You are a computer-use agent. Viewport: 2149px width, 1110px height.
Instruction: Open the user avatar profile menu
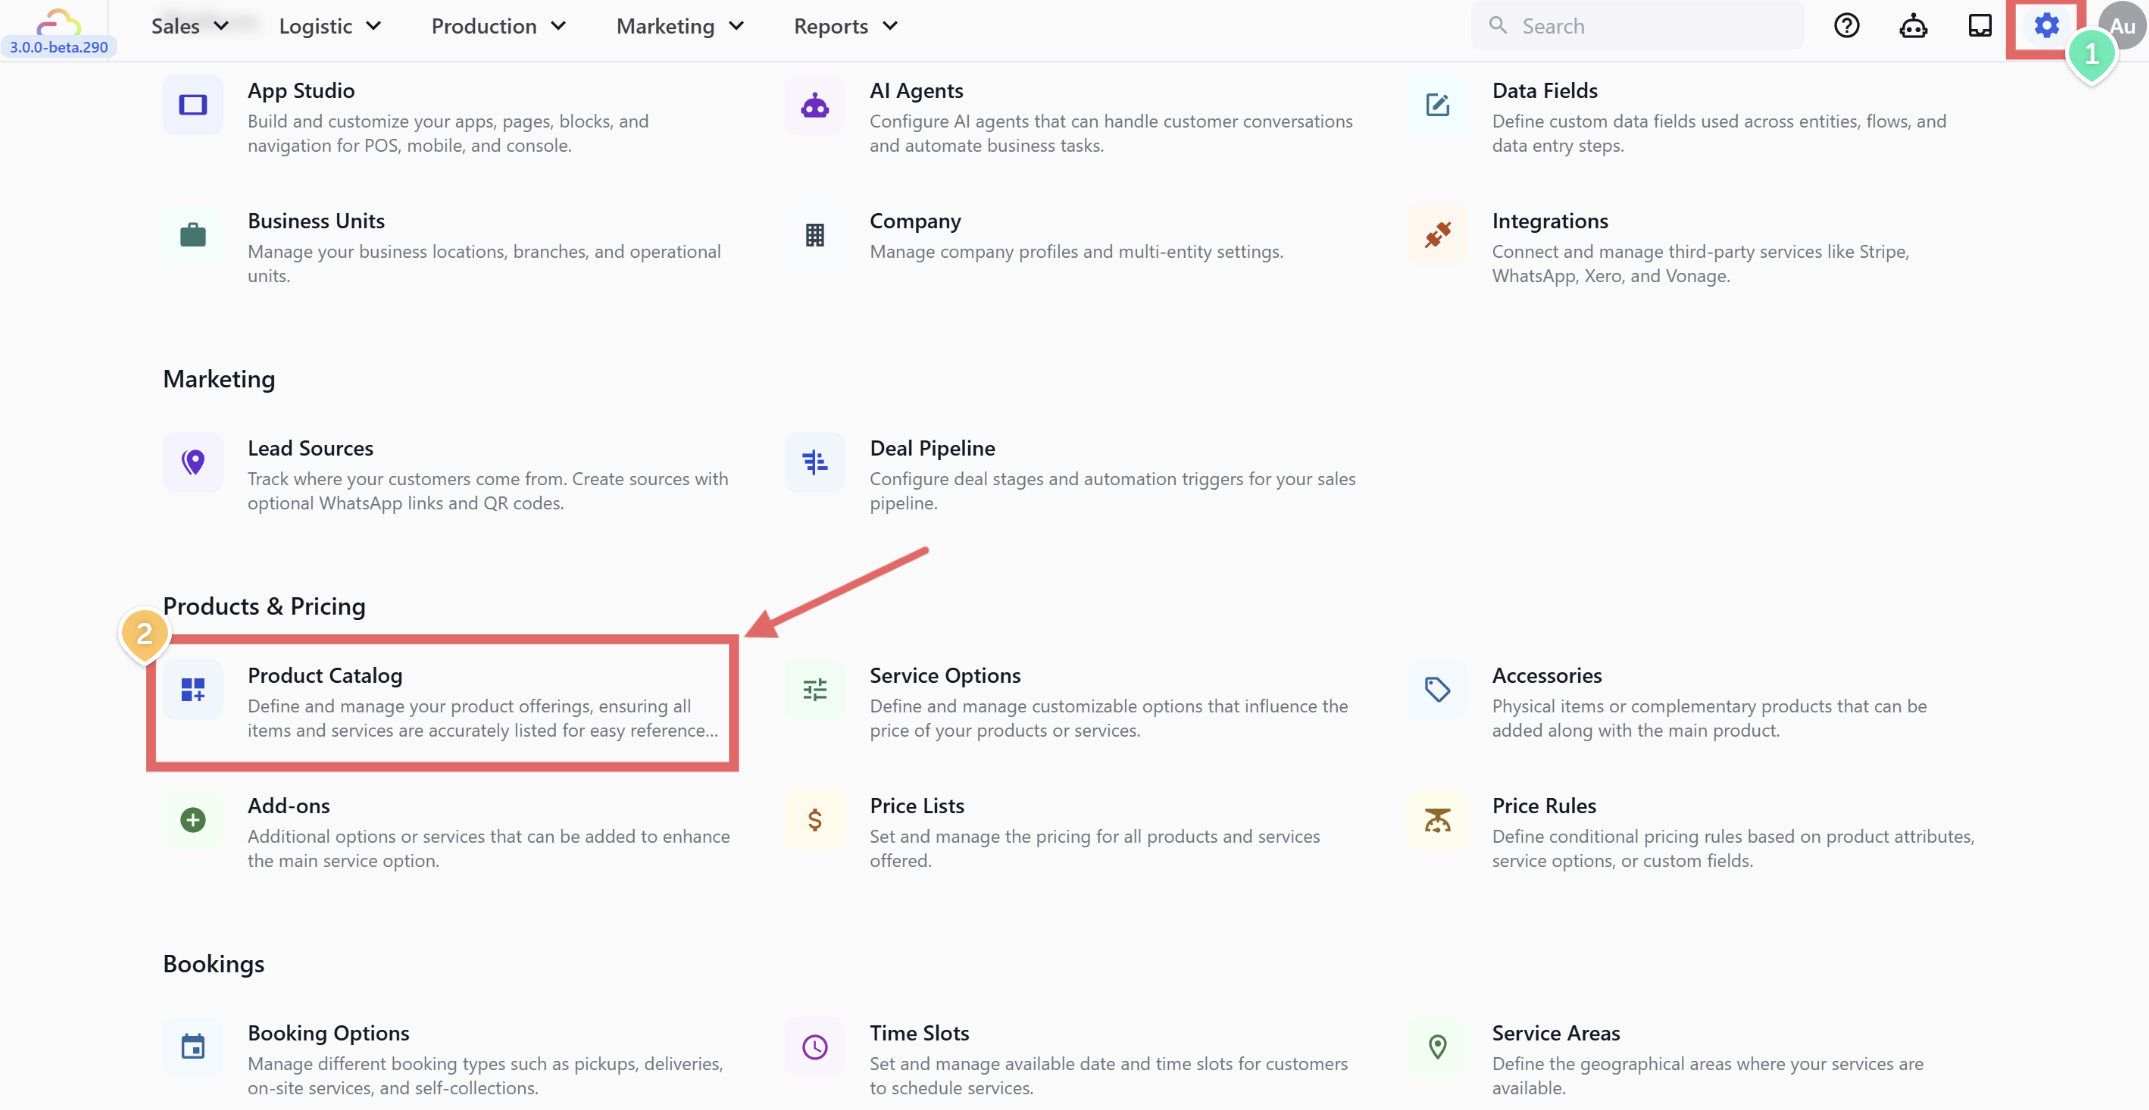2122,26
